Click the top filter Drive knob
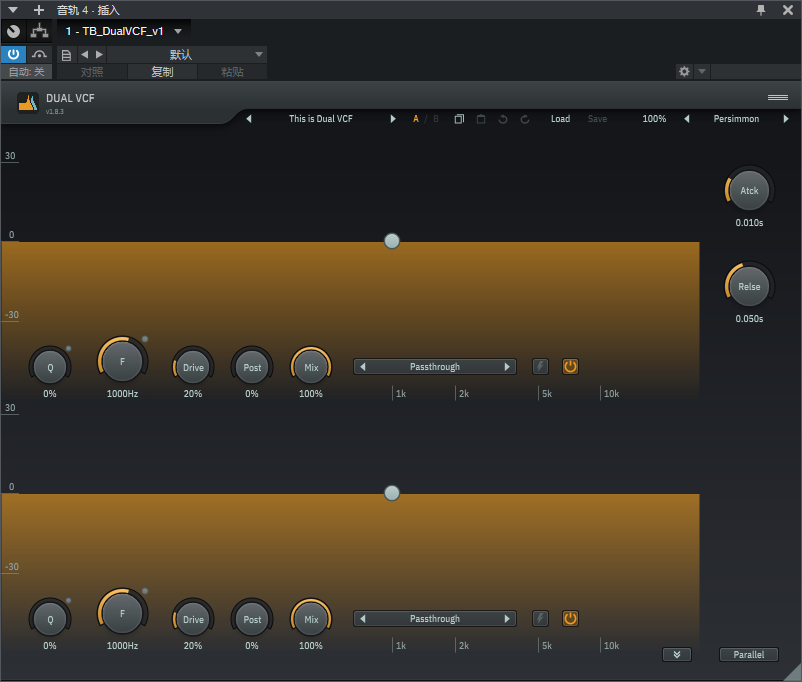 tap(193, 367)
